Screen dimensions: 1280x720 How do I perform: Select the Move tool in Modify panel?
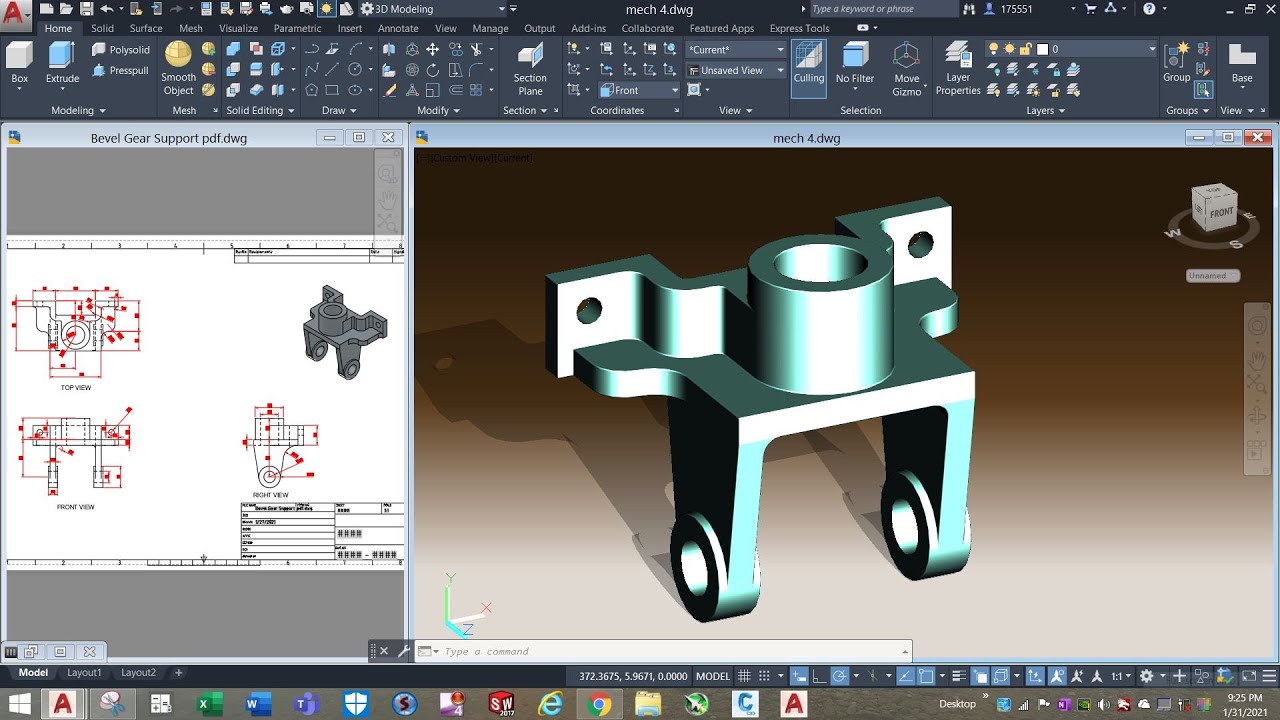pos(432,49)
